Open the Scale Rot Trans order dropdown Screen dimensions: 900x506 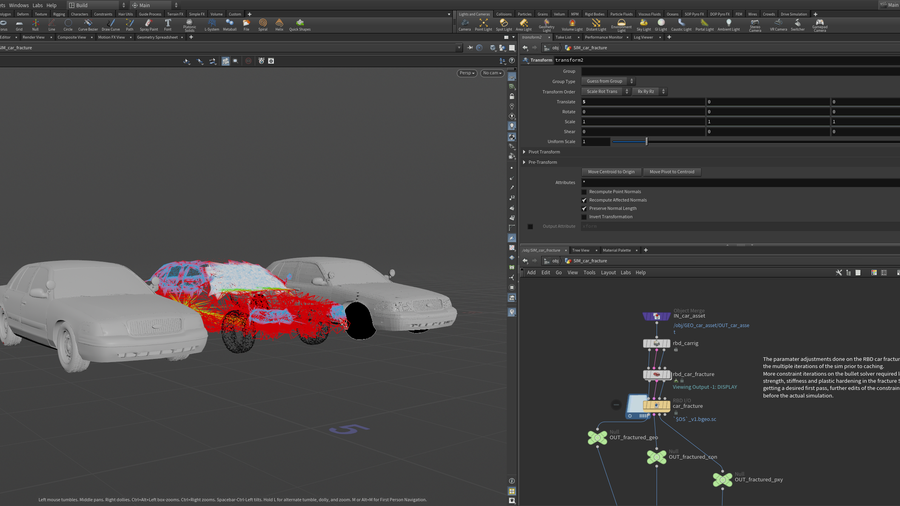pos(605,92)
